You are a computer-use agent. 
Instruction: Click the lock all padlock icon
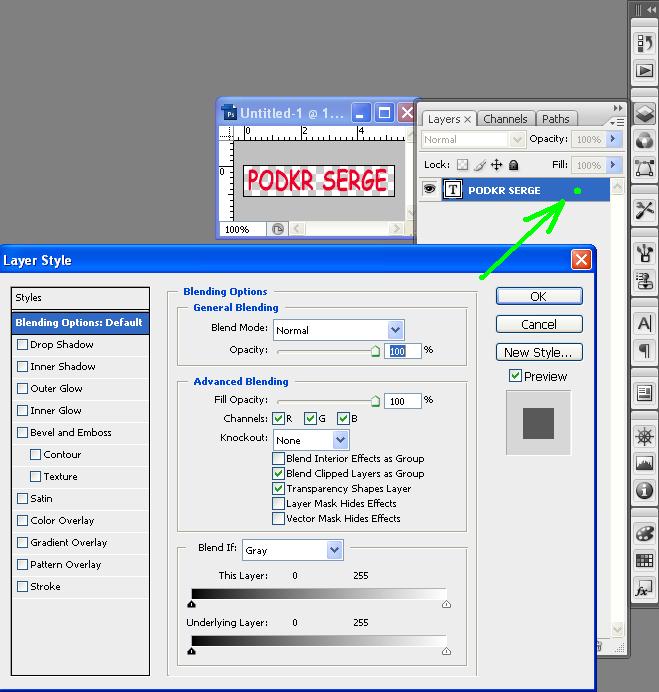(513, 165)
